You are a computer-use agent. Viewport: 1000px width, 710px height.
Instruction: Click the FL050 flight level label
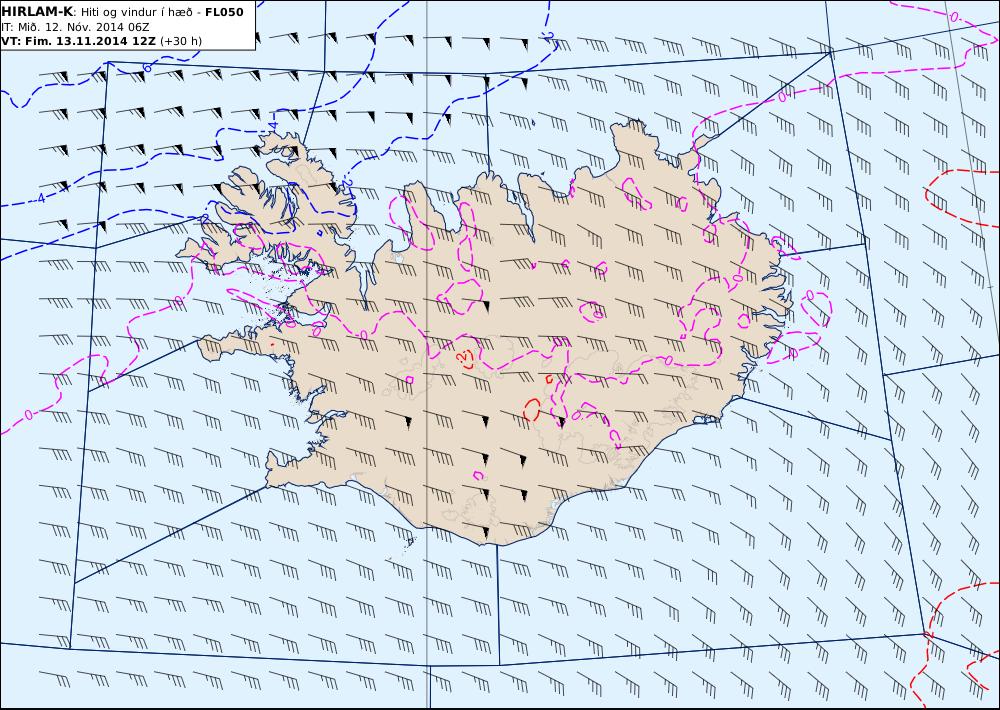(224, 12)
